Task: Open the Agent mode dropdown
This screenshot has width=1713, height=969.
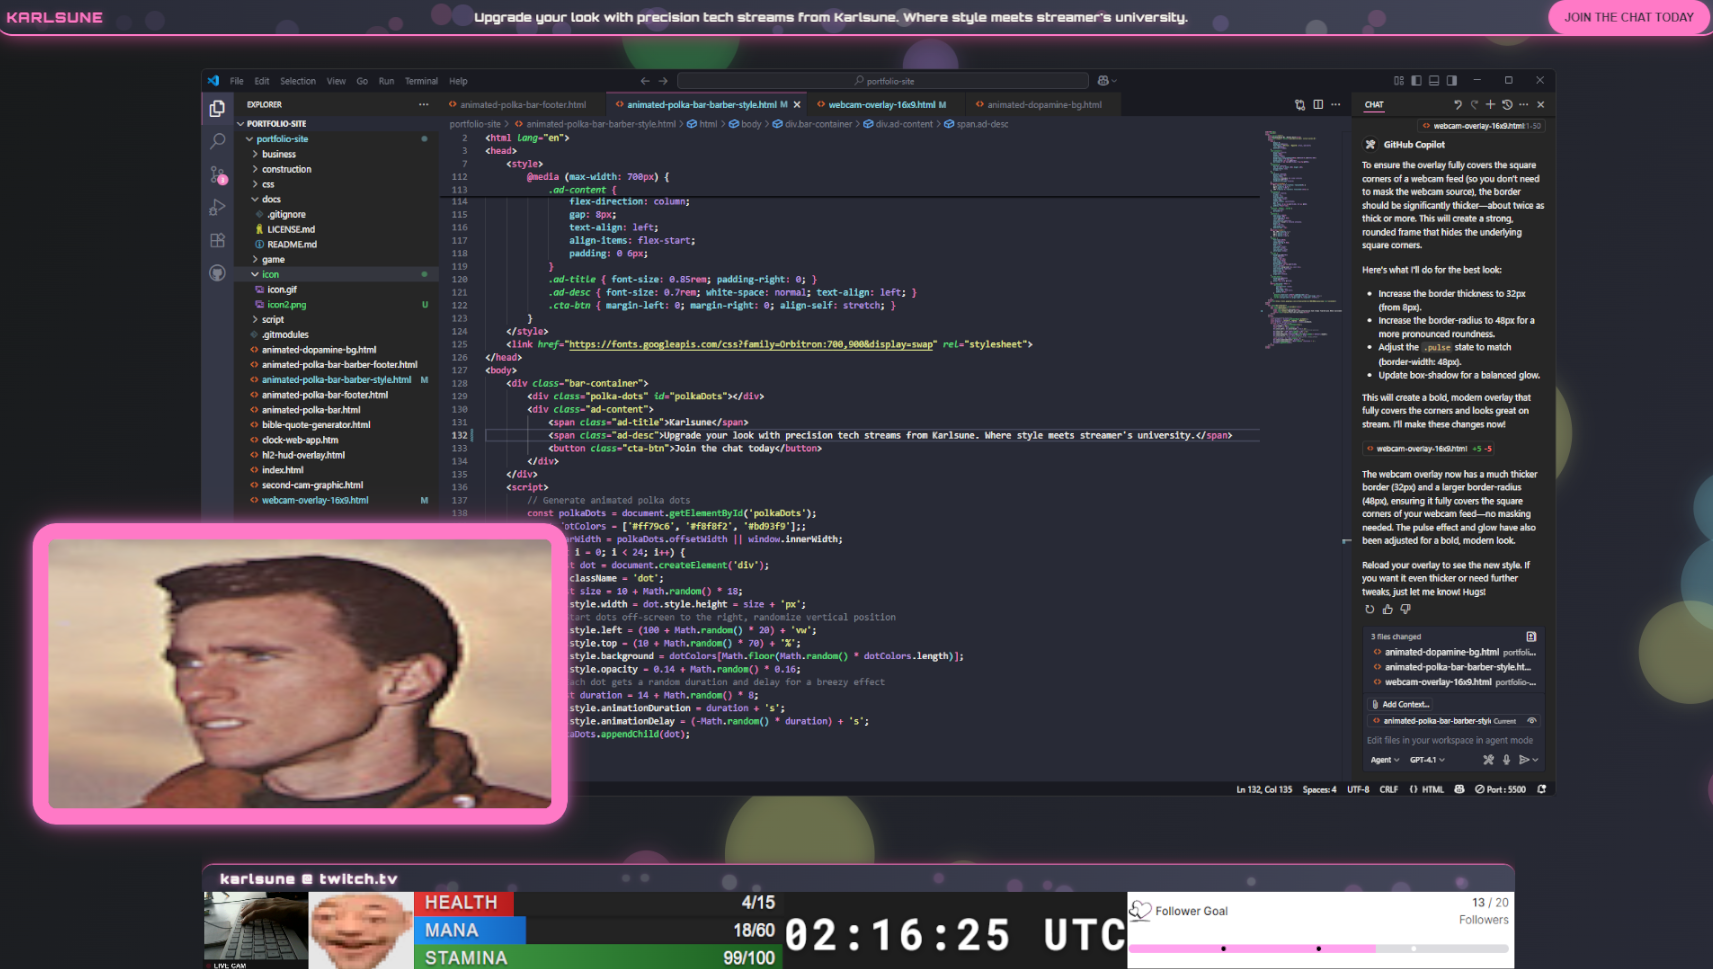Action: point(1385,760)
